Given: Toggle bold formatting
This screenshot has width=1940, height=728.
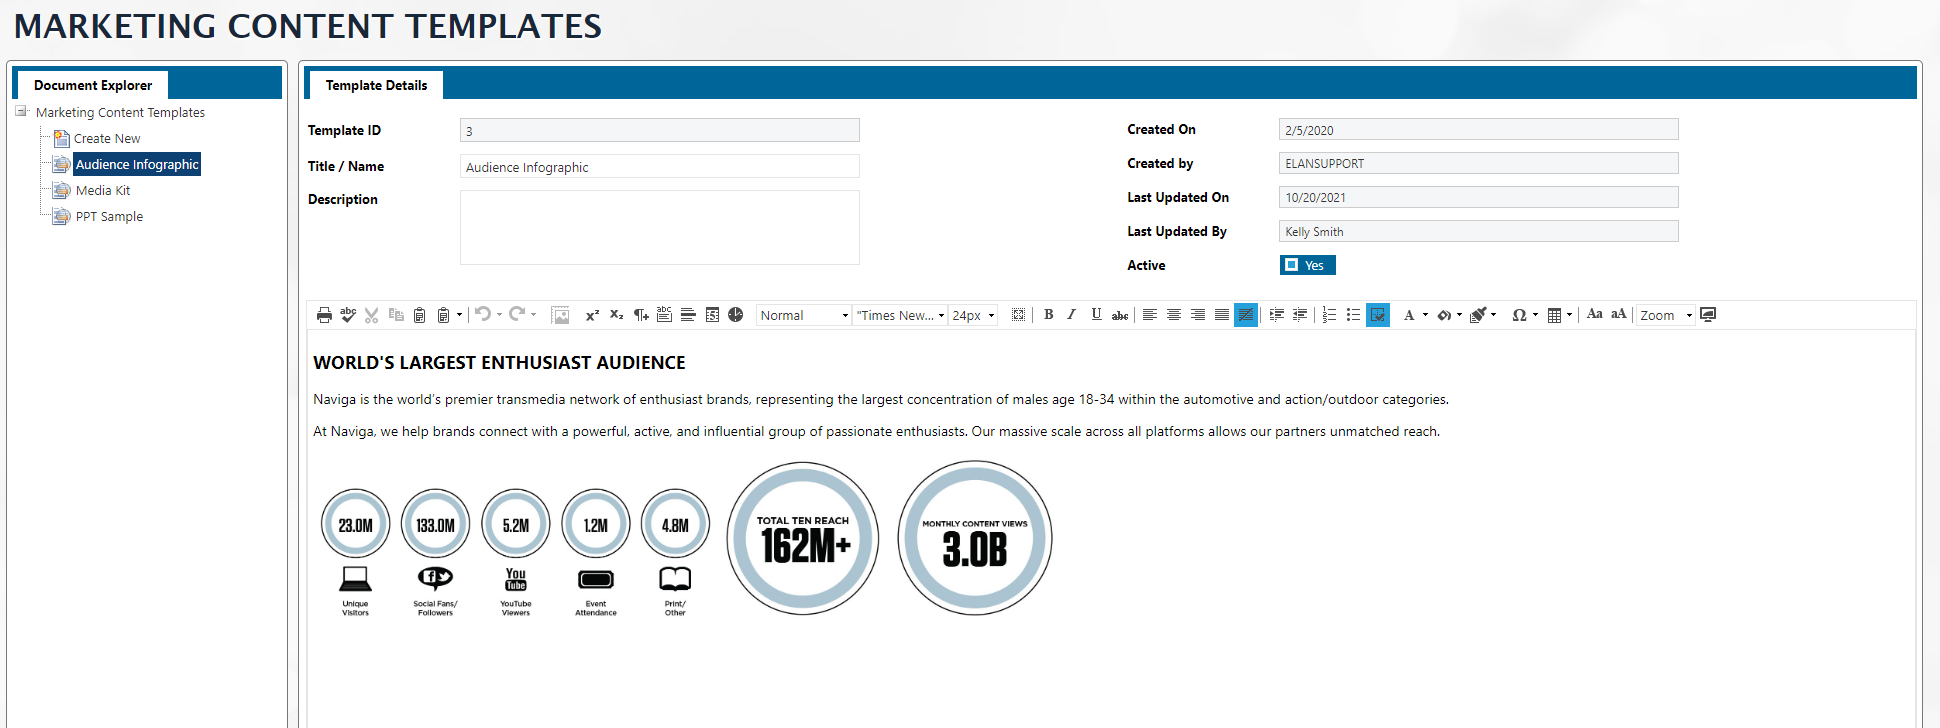Looking at the screenshot, I should coord(1048,315).
